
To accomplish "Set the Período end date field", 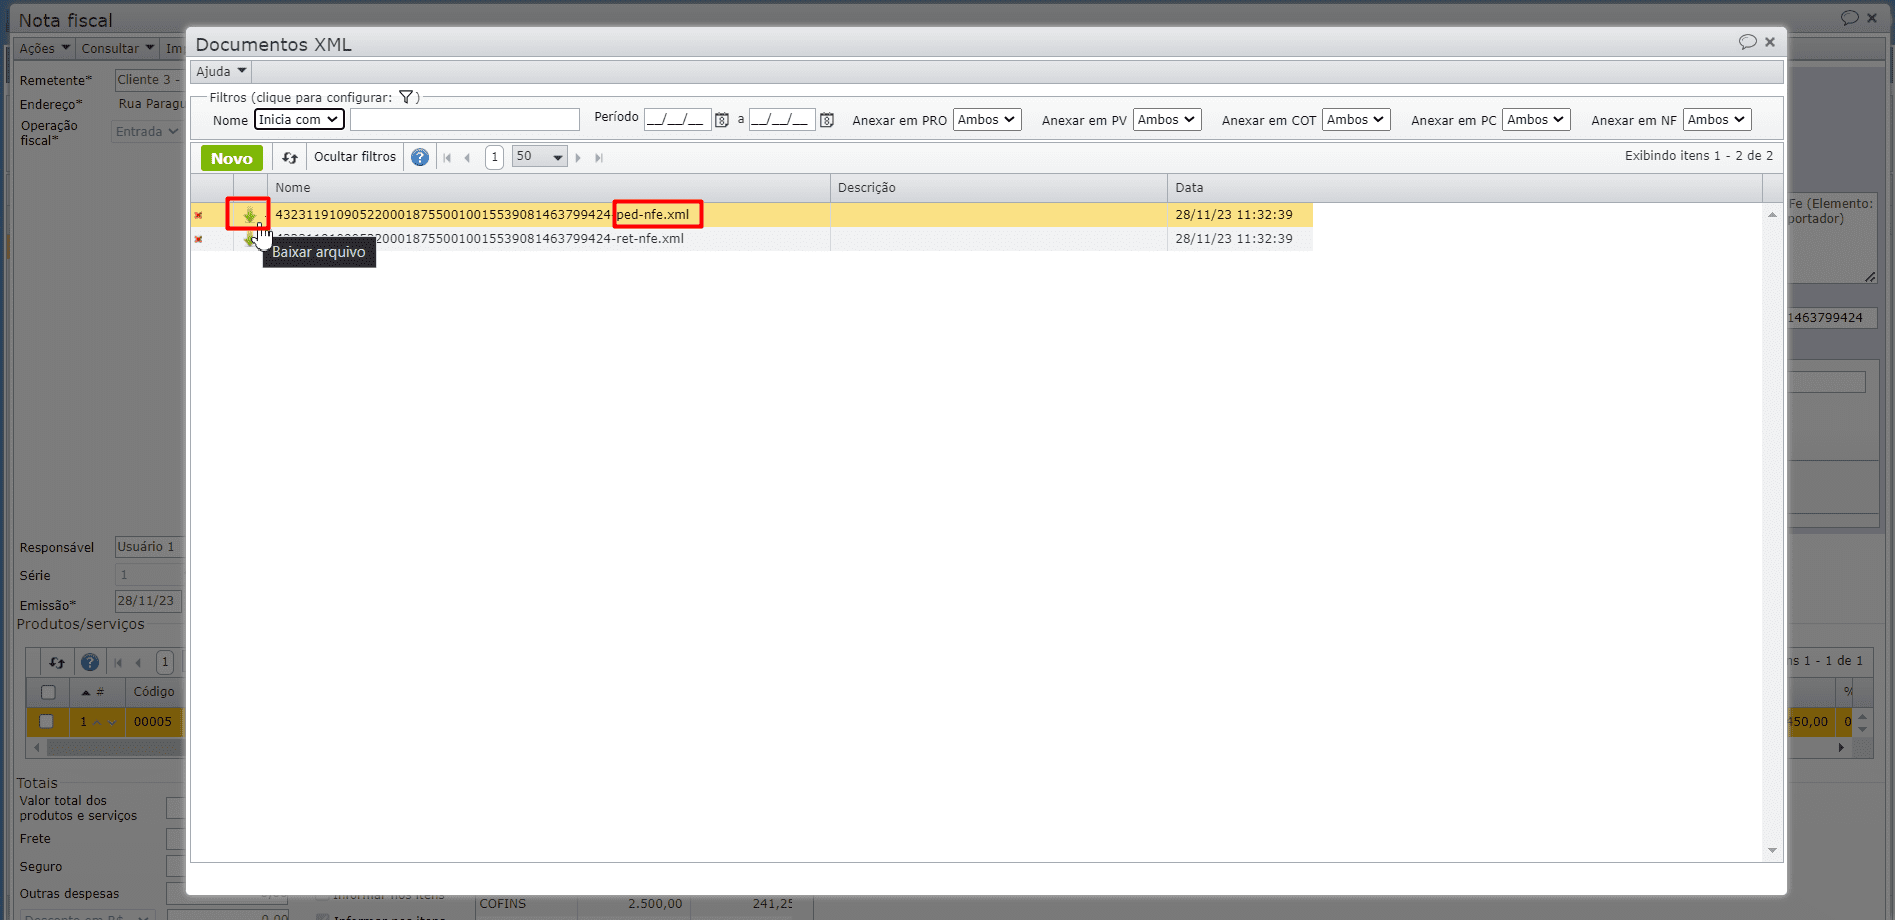I will coord(782,120).
